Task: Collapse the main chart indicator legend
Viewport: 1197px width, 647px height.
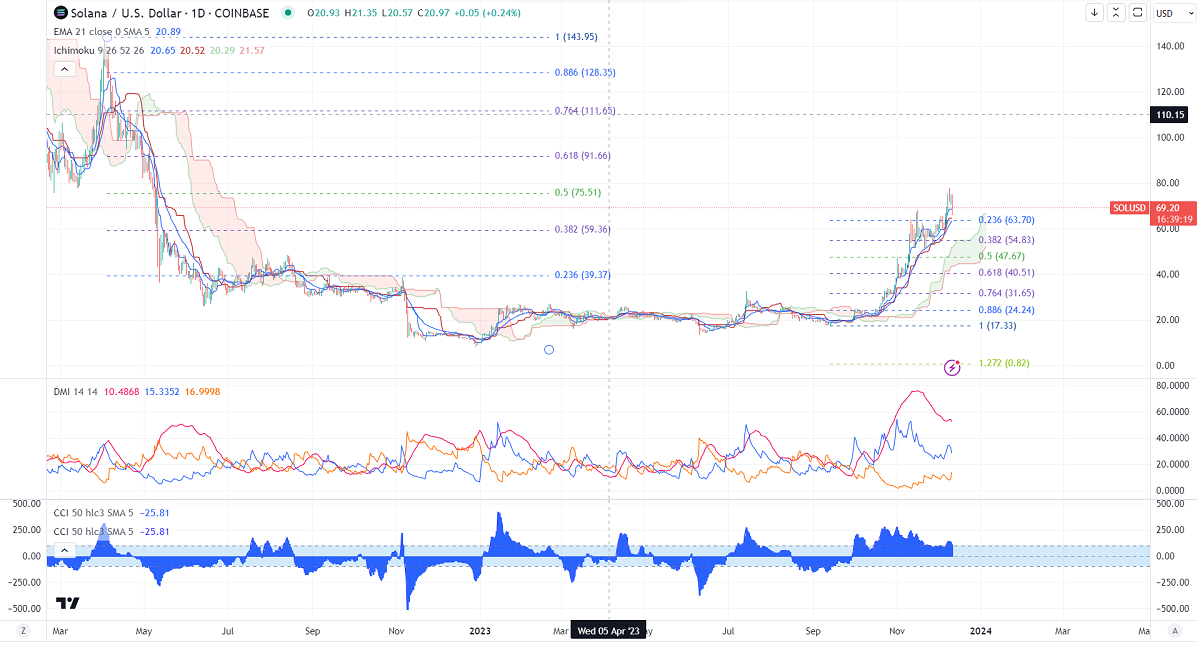Action: [x=64, y=69]
